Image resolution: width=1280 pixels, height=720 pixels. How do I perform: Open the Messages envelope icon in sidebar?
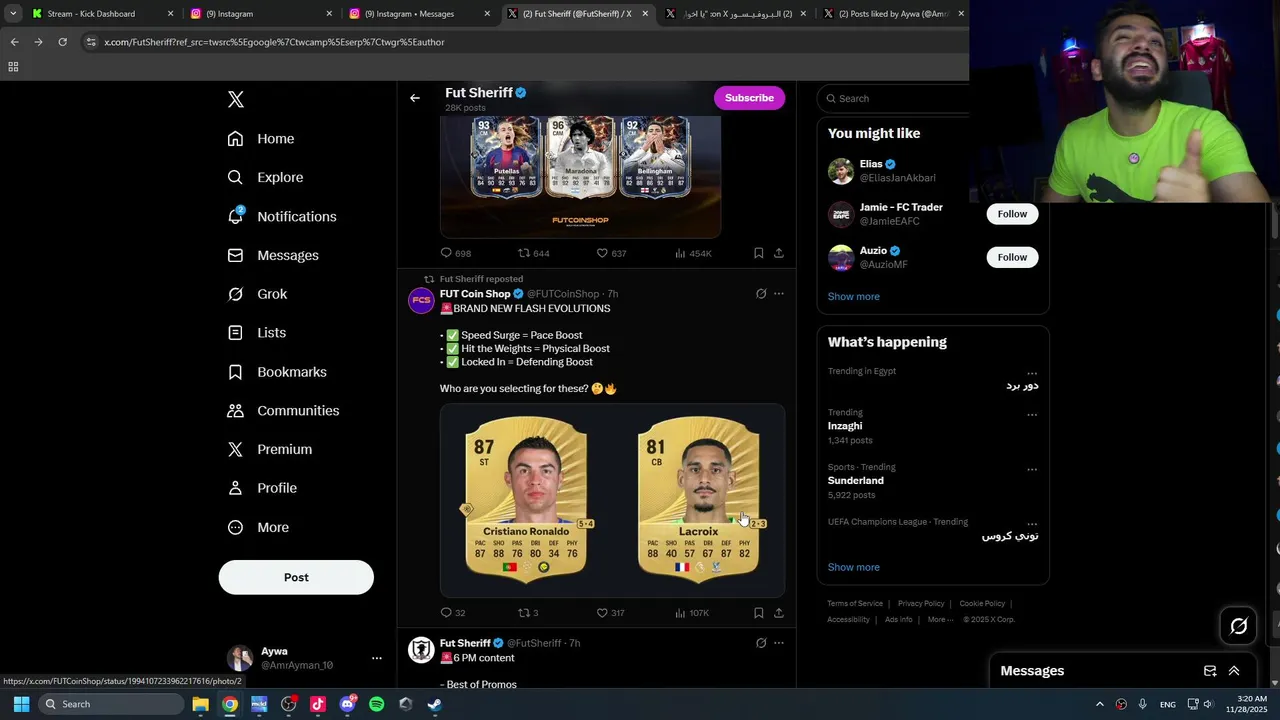[235, 255]
